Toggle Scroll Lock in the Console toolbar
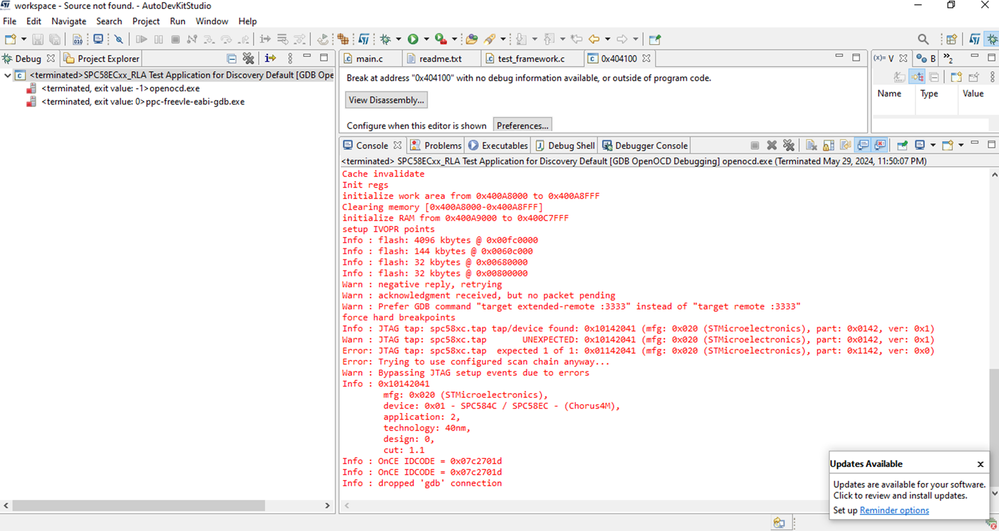Screen dimensions: 999x531 (829, 146)
